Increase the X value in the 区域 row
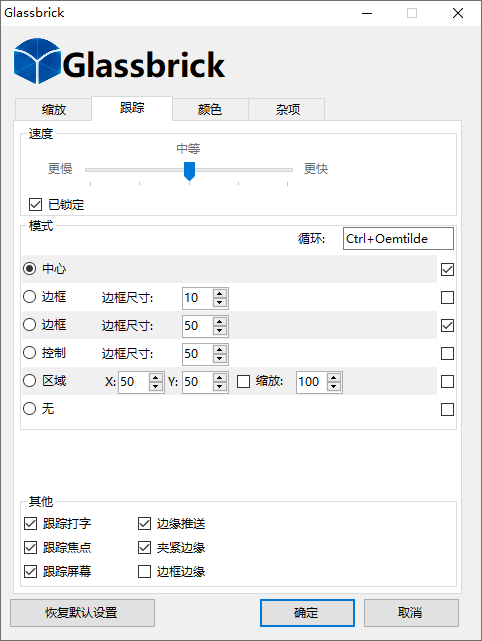The image size is (482, 641). click(156, 378)
